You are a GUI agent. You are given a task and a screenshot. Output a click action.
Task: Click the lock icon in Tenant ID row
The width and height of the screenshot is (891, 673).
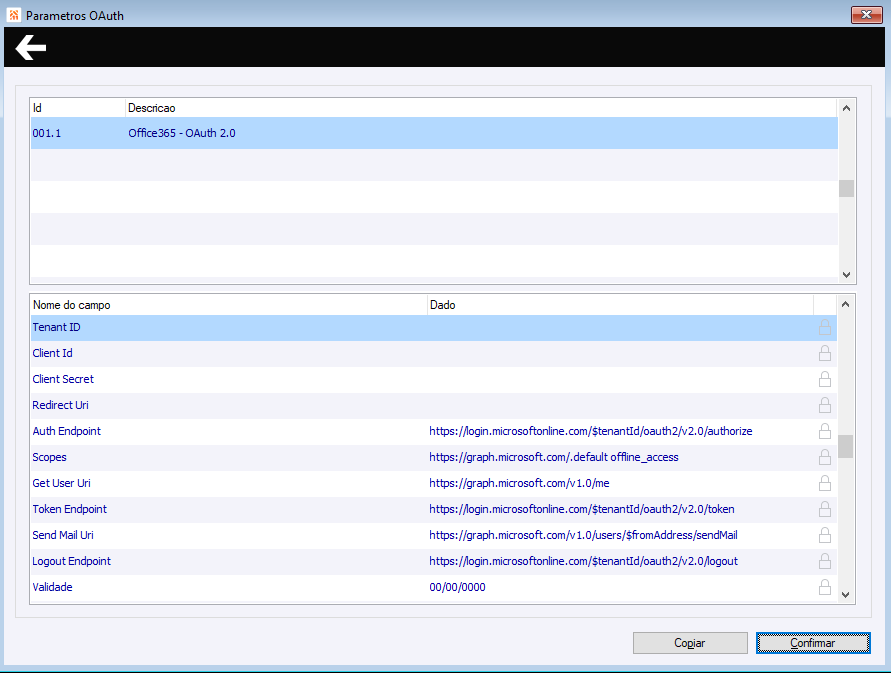(x=825, y=327)
